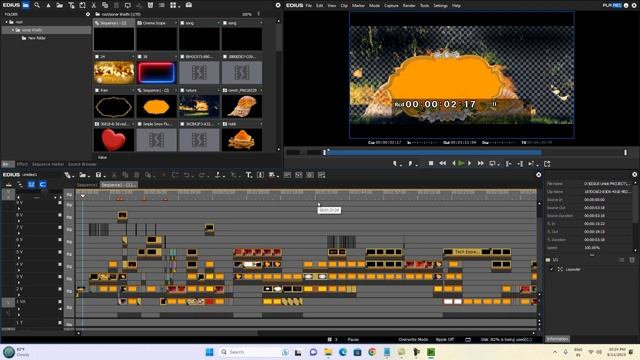Select the first Sequence1 timeline tab
Viewport: 640px width, 360px height.
[87, 185]
